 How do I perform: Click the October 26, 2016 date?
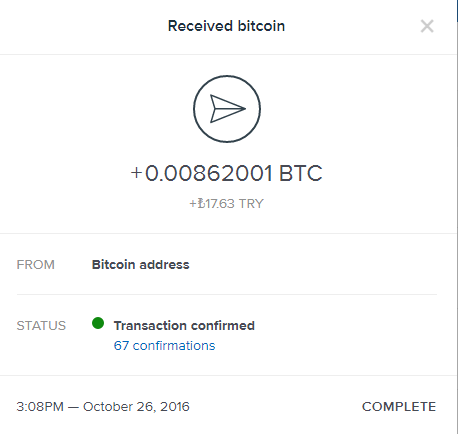click(x=136, y=407)
